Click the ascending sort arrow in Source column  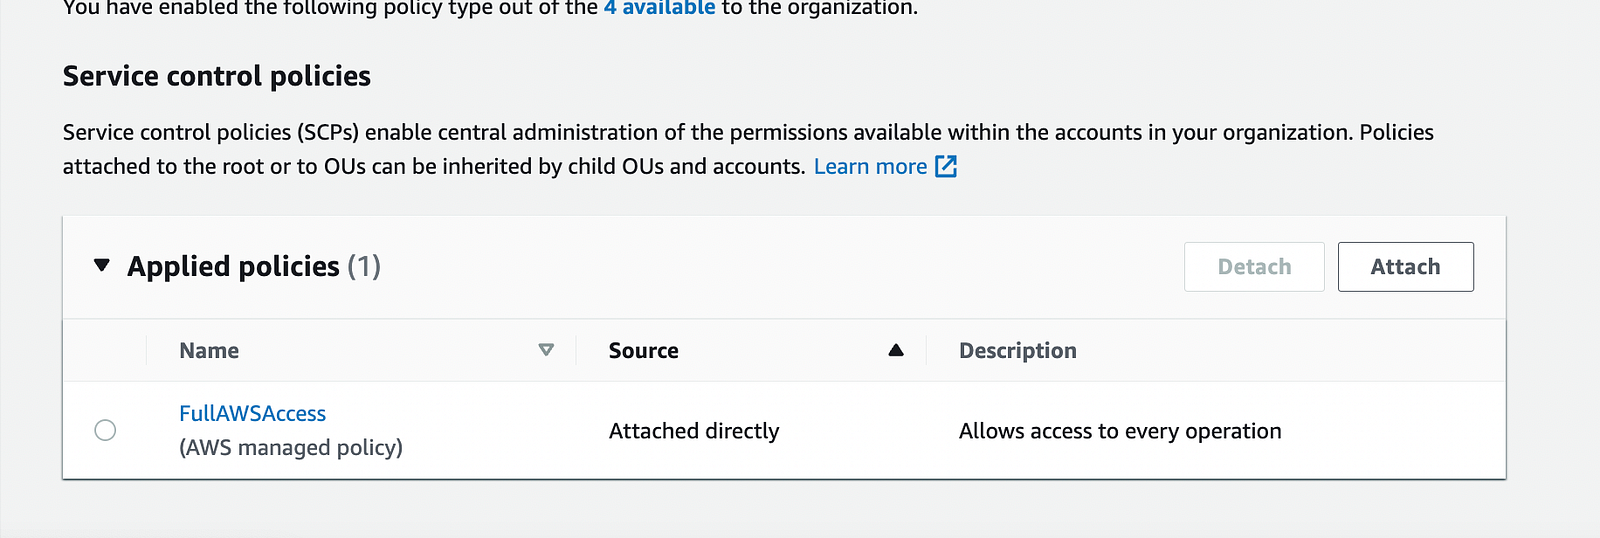pyautogui.click(x=896, y=350)
